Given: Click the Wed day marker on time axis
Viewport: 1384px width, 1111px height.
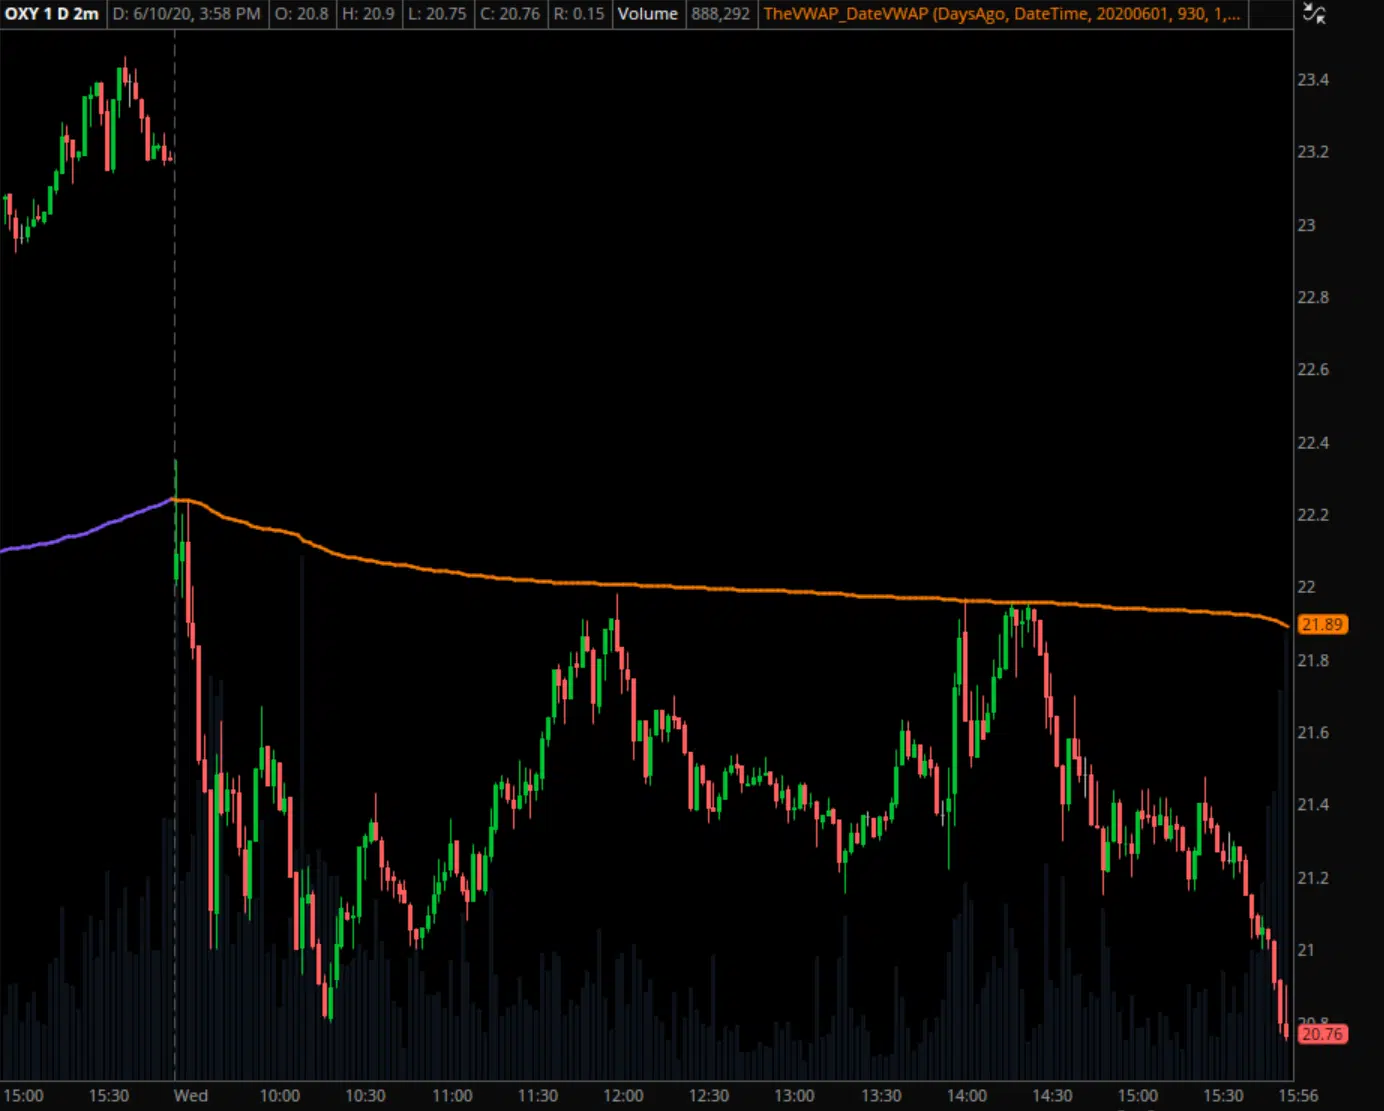Looking at the screenshot, I should coord(191,1096).
